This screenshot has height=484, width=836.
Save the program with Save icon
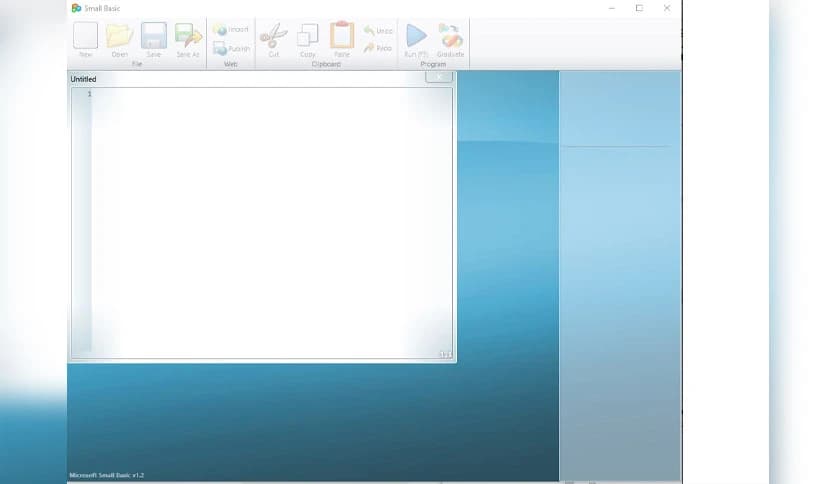[154, 39]
